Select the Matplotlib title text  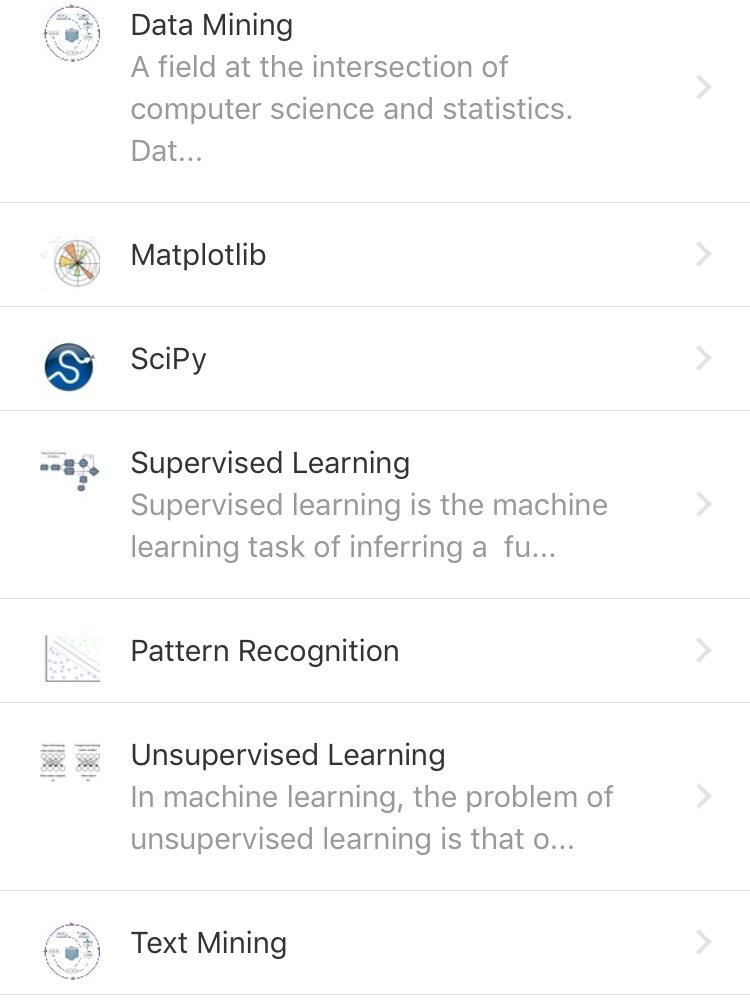[x=198, y=255]
